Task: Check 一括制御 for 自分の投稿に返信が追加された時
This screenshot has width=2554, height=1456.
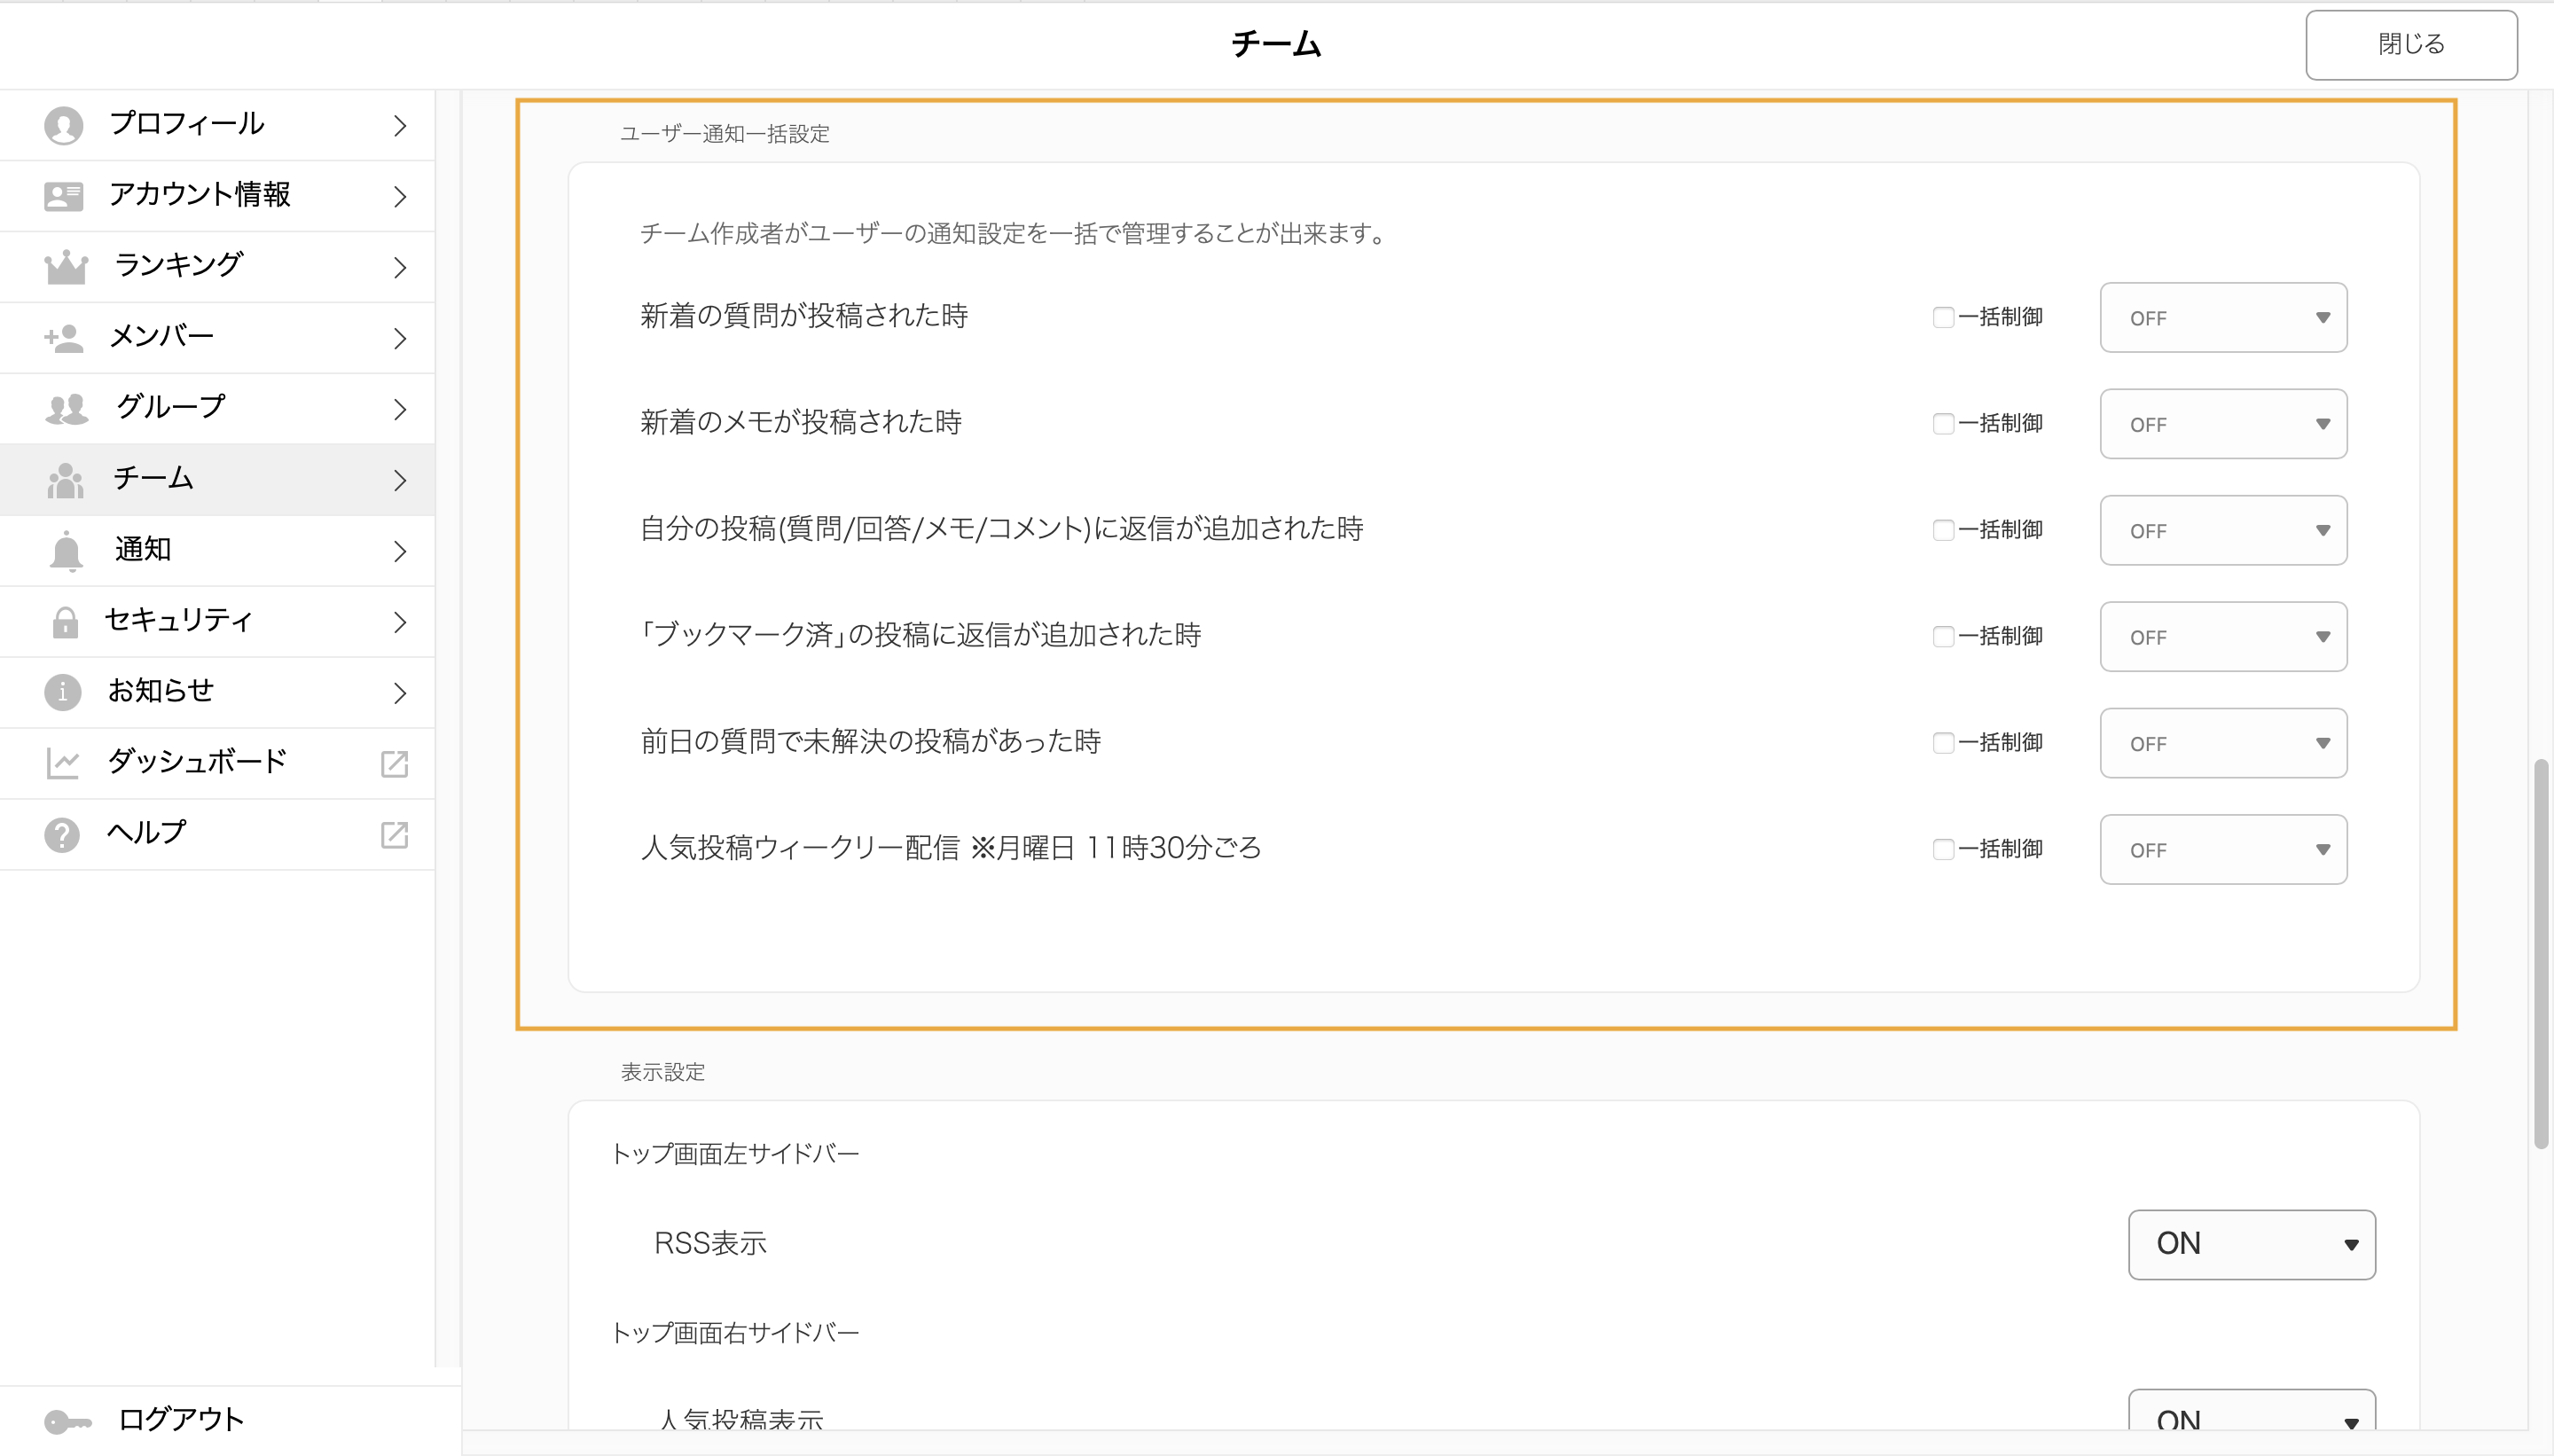Action: 1943,530
